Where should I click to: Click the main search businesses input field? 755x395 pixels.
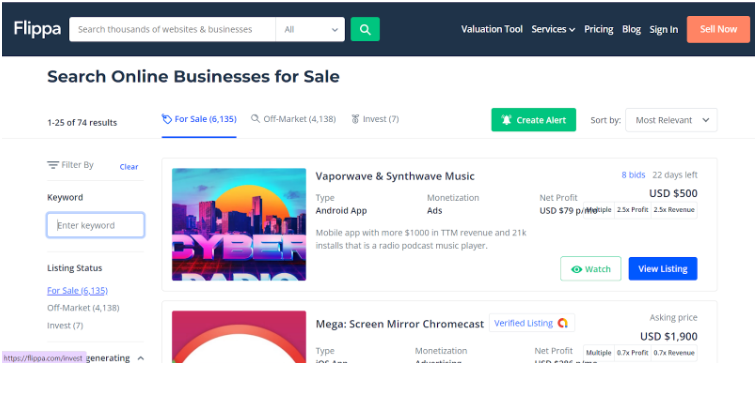pos(172,29)
